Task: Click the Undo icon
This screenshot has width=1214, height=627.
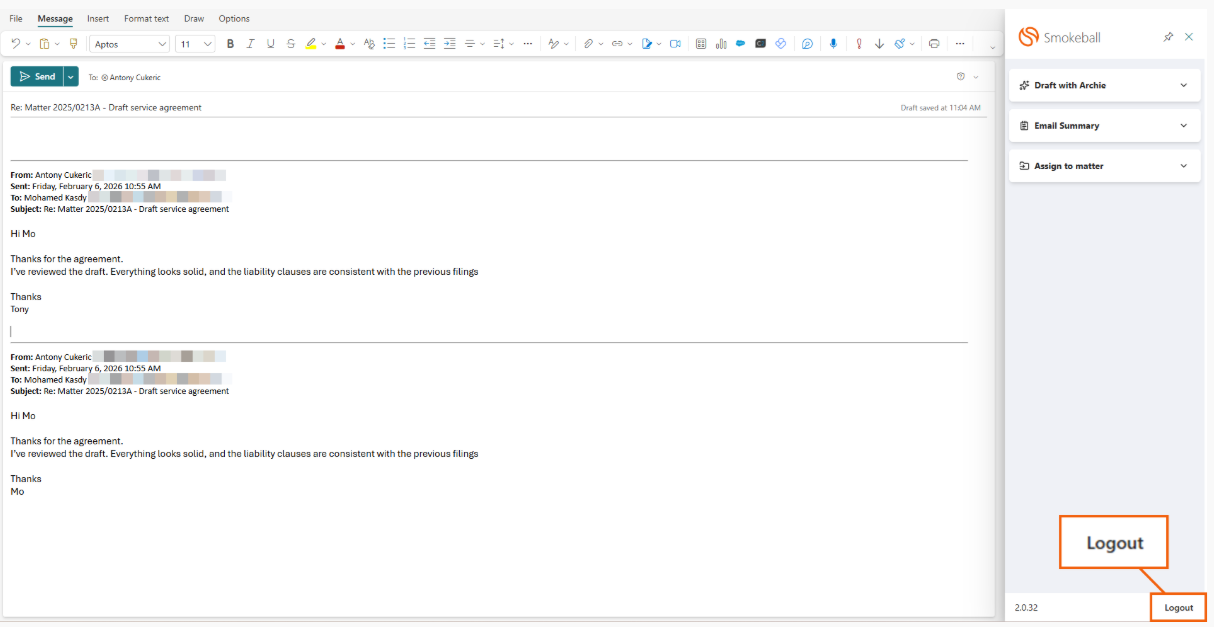Action: 15,44
